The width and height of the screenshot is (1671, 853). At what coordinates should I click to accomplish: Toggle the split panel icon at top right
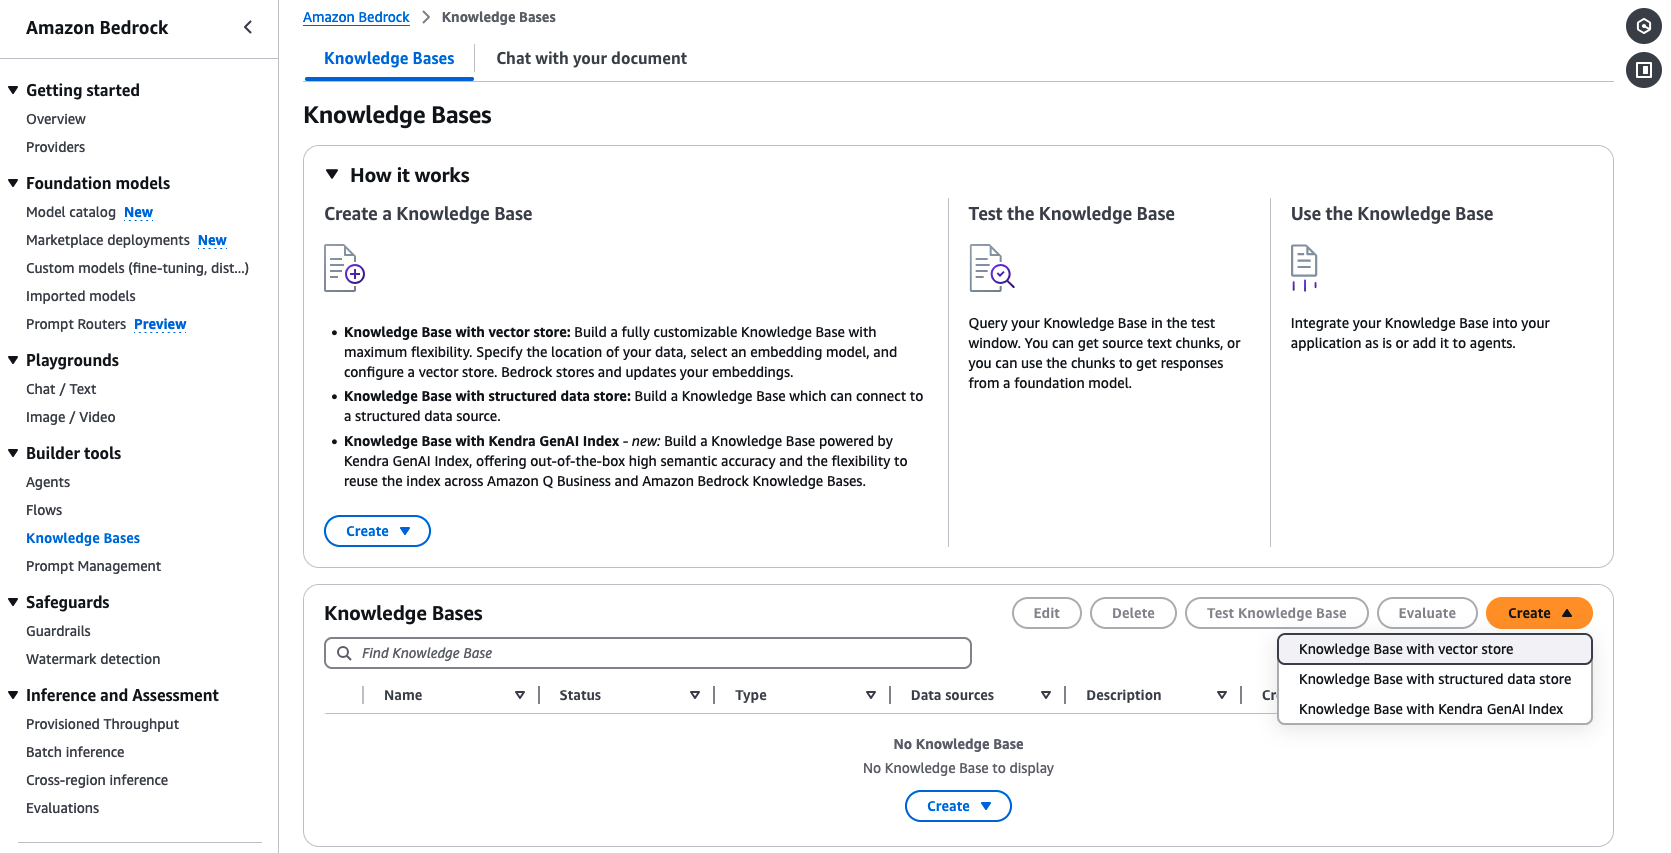1643,70
